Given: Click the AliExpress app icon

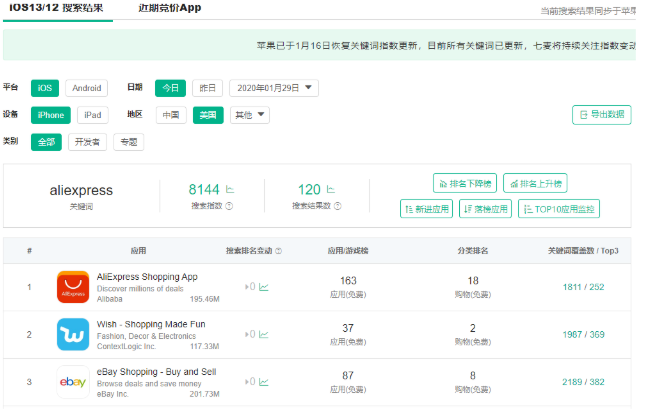Looking at the screenshot, I should [x=74, y=286].
